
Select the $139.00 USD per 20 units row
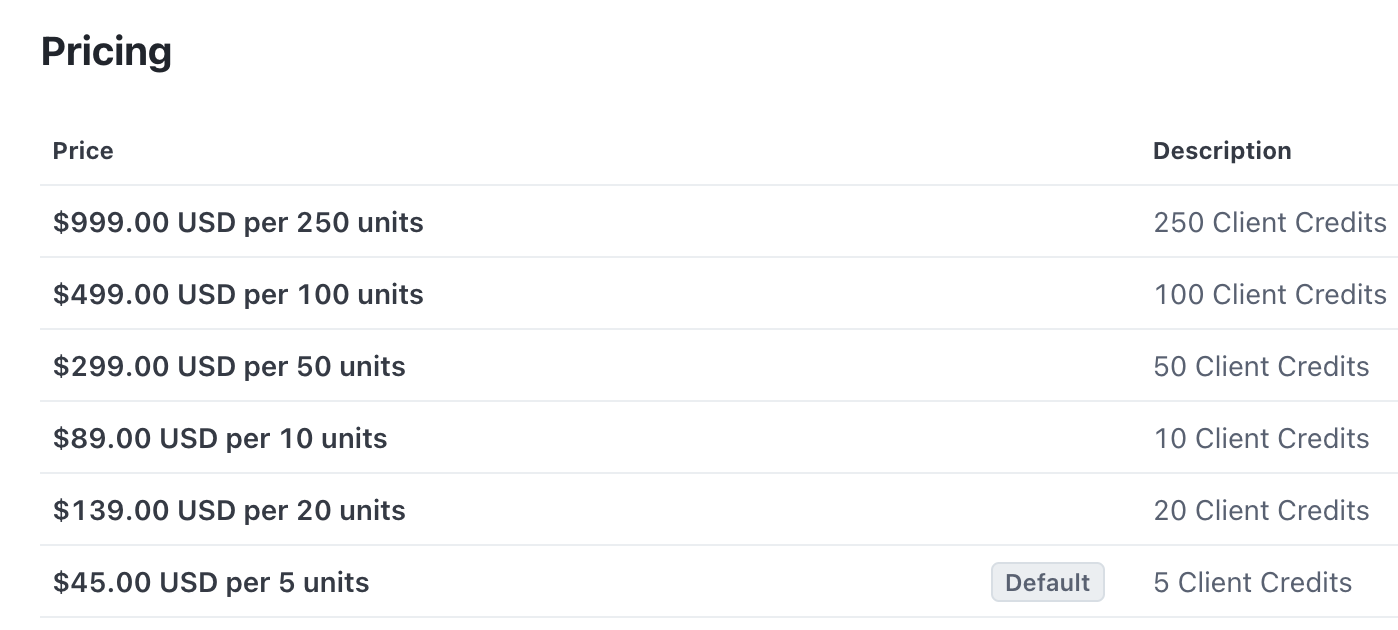click(x=719, y=510)
